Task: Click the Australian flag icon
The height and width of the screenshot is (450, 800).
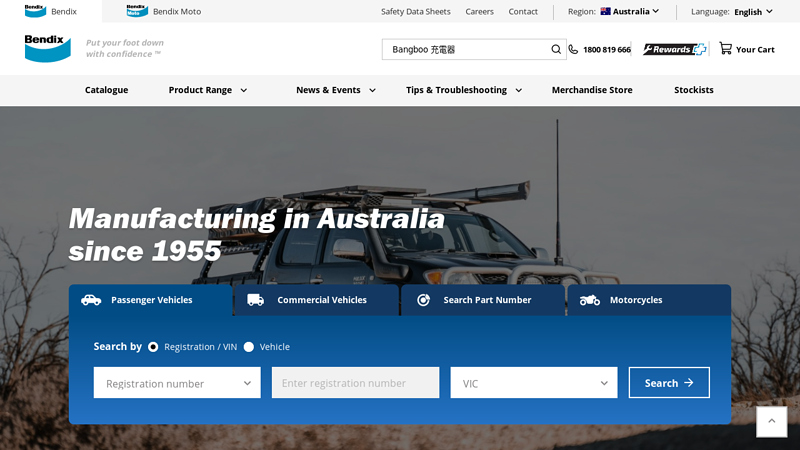Action: pos(605,11)
